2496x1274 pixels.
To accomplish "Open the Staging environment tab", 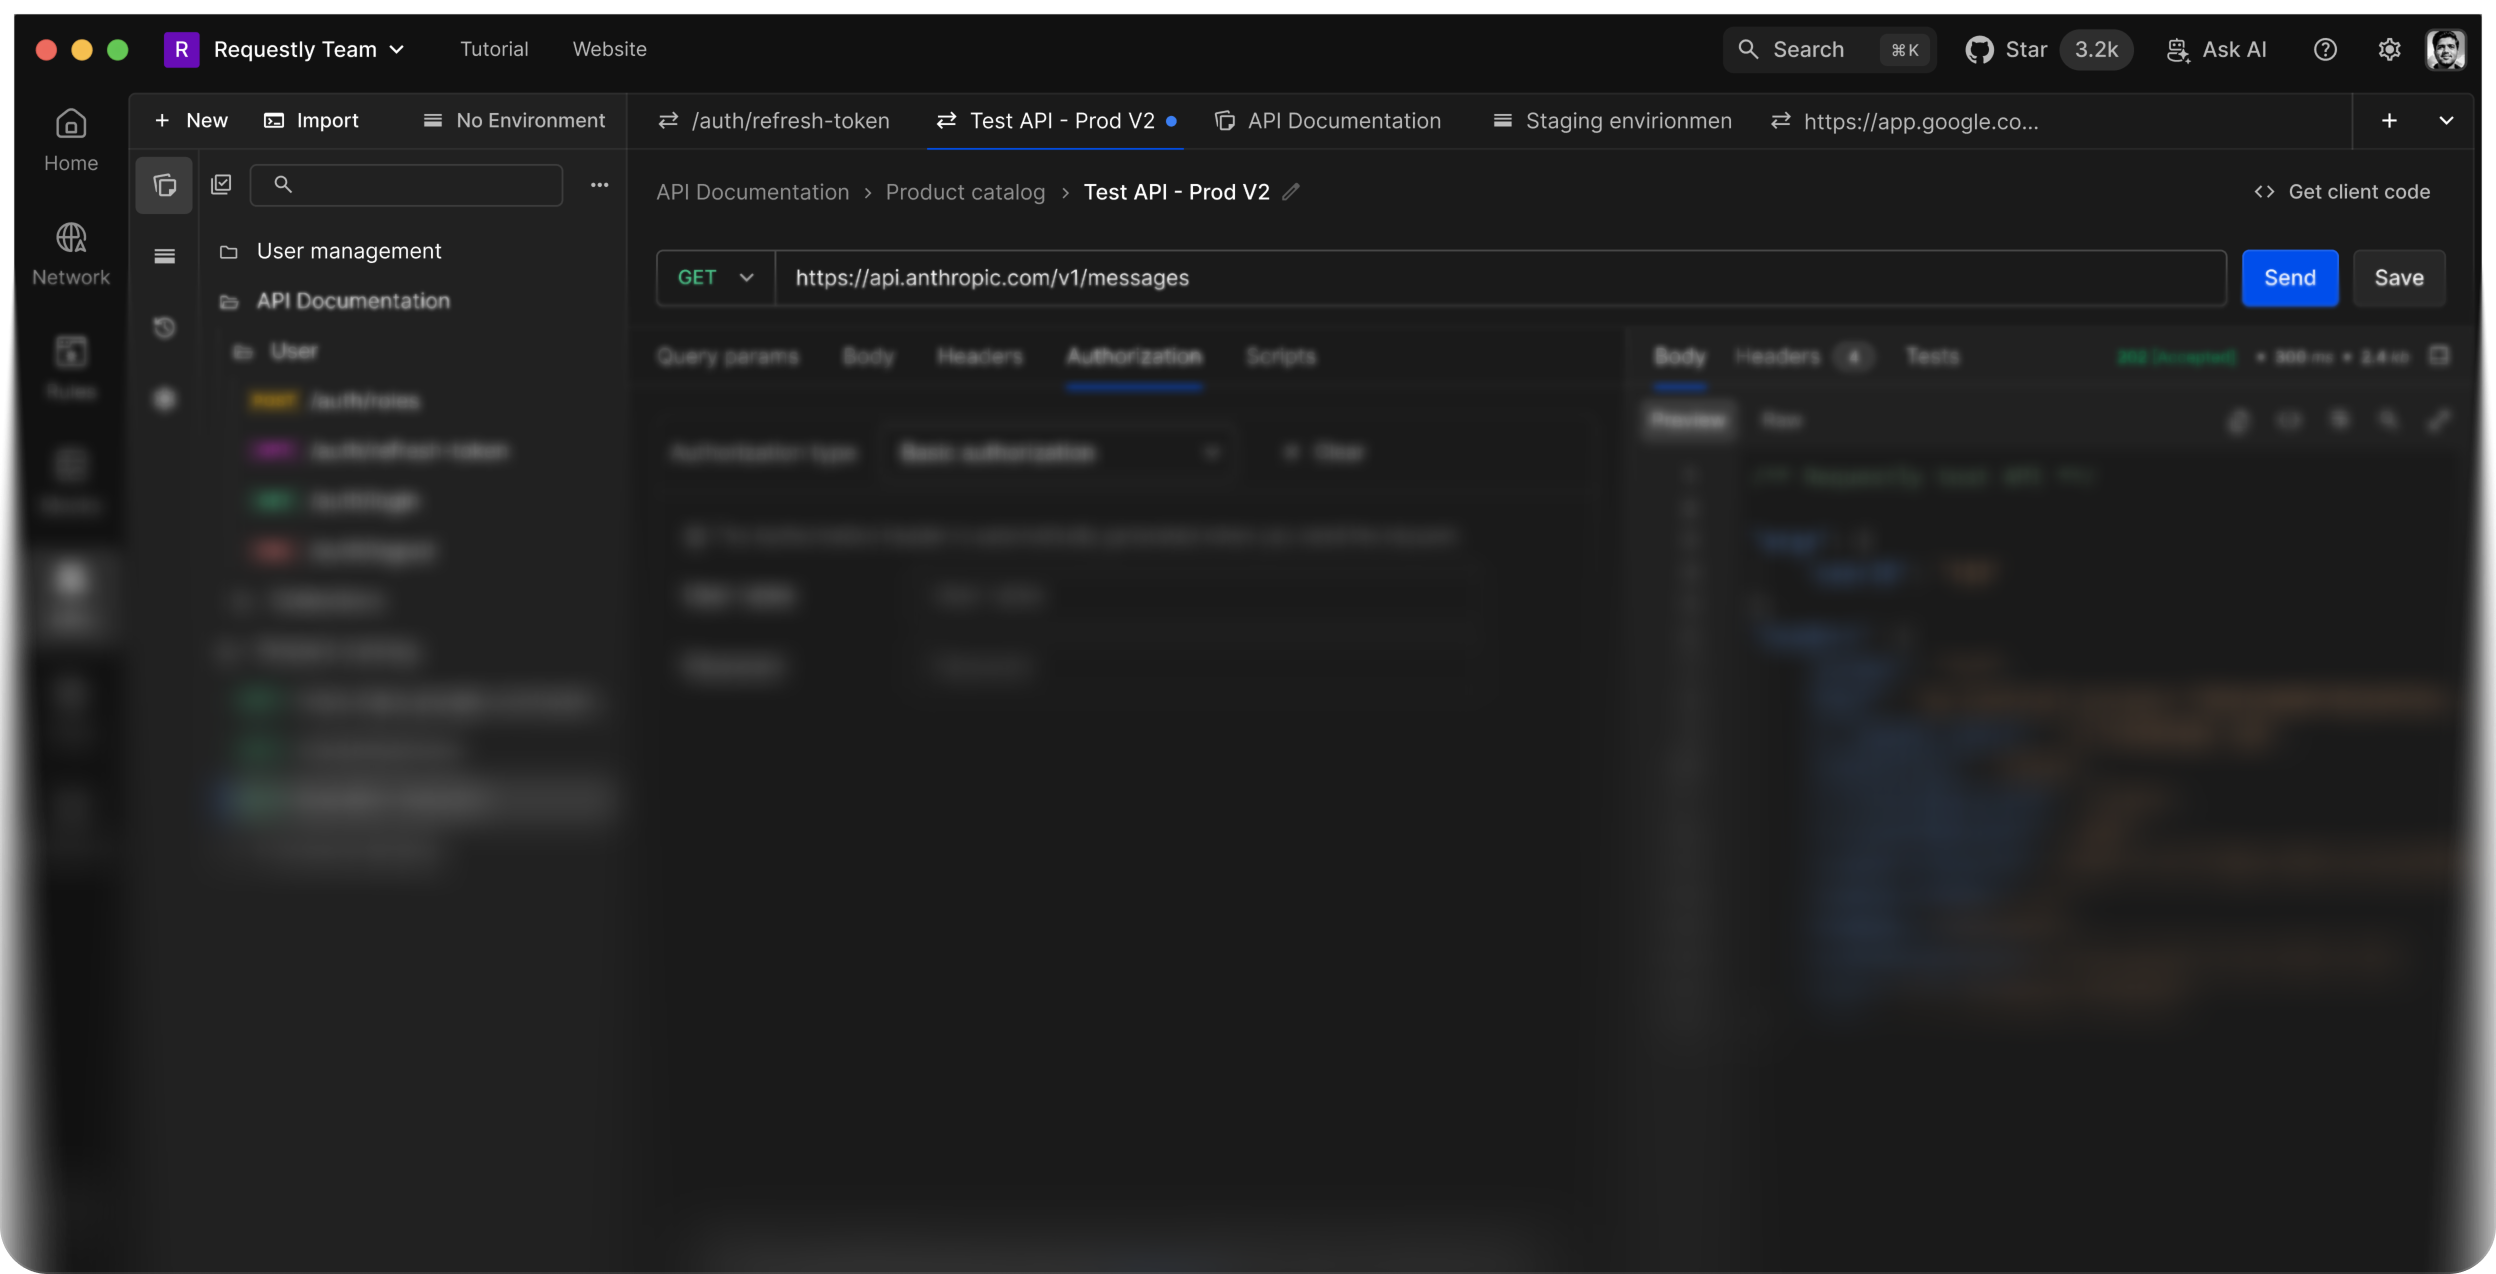I will (1612, 121).
